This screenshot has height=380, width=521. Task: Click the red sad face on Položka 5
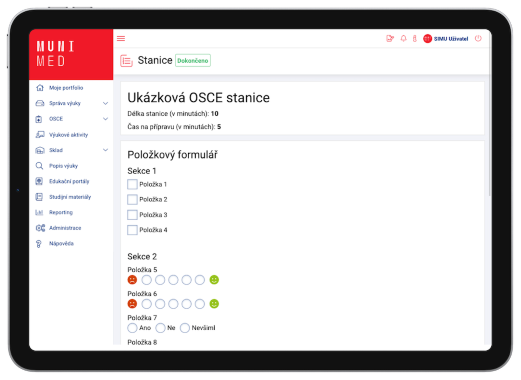132,280
